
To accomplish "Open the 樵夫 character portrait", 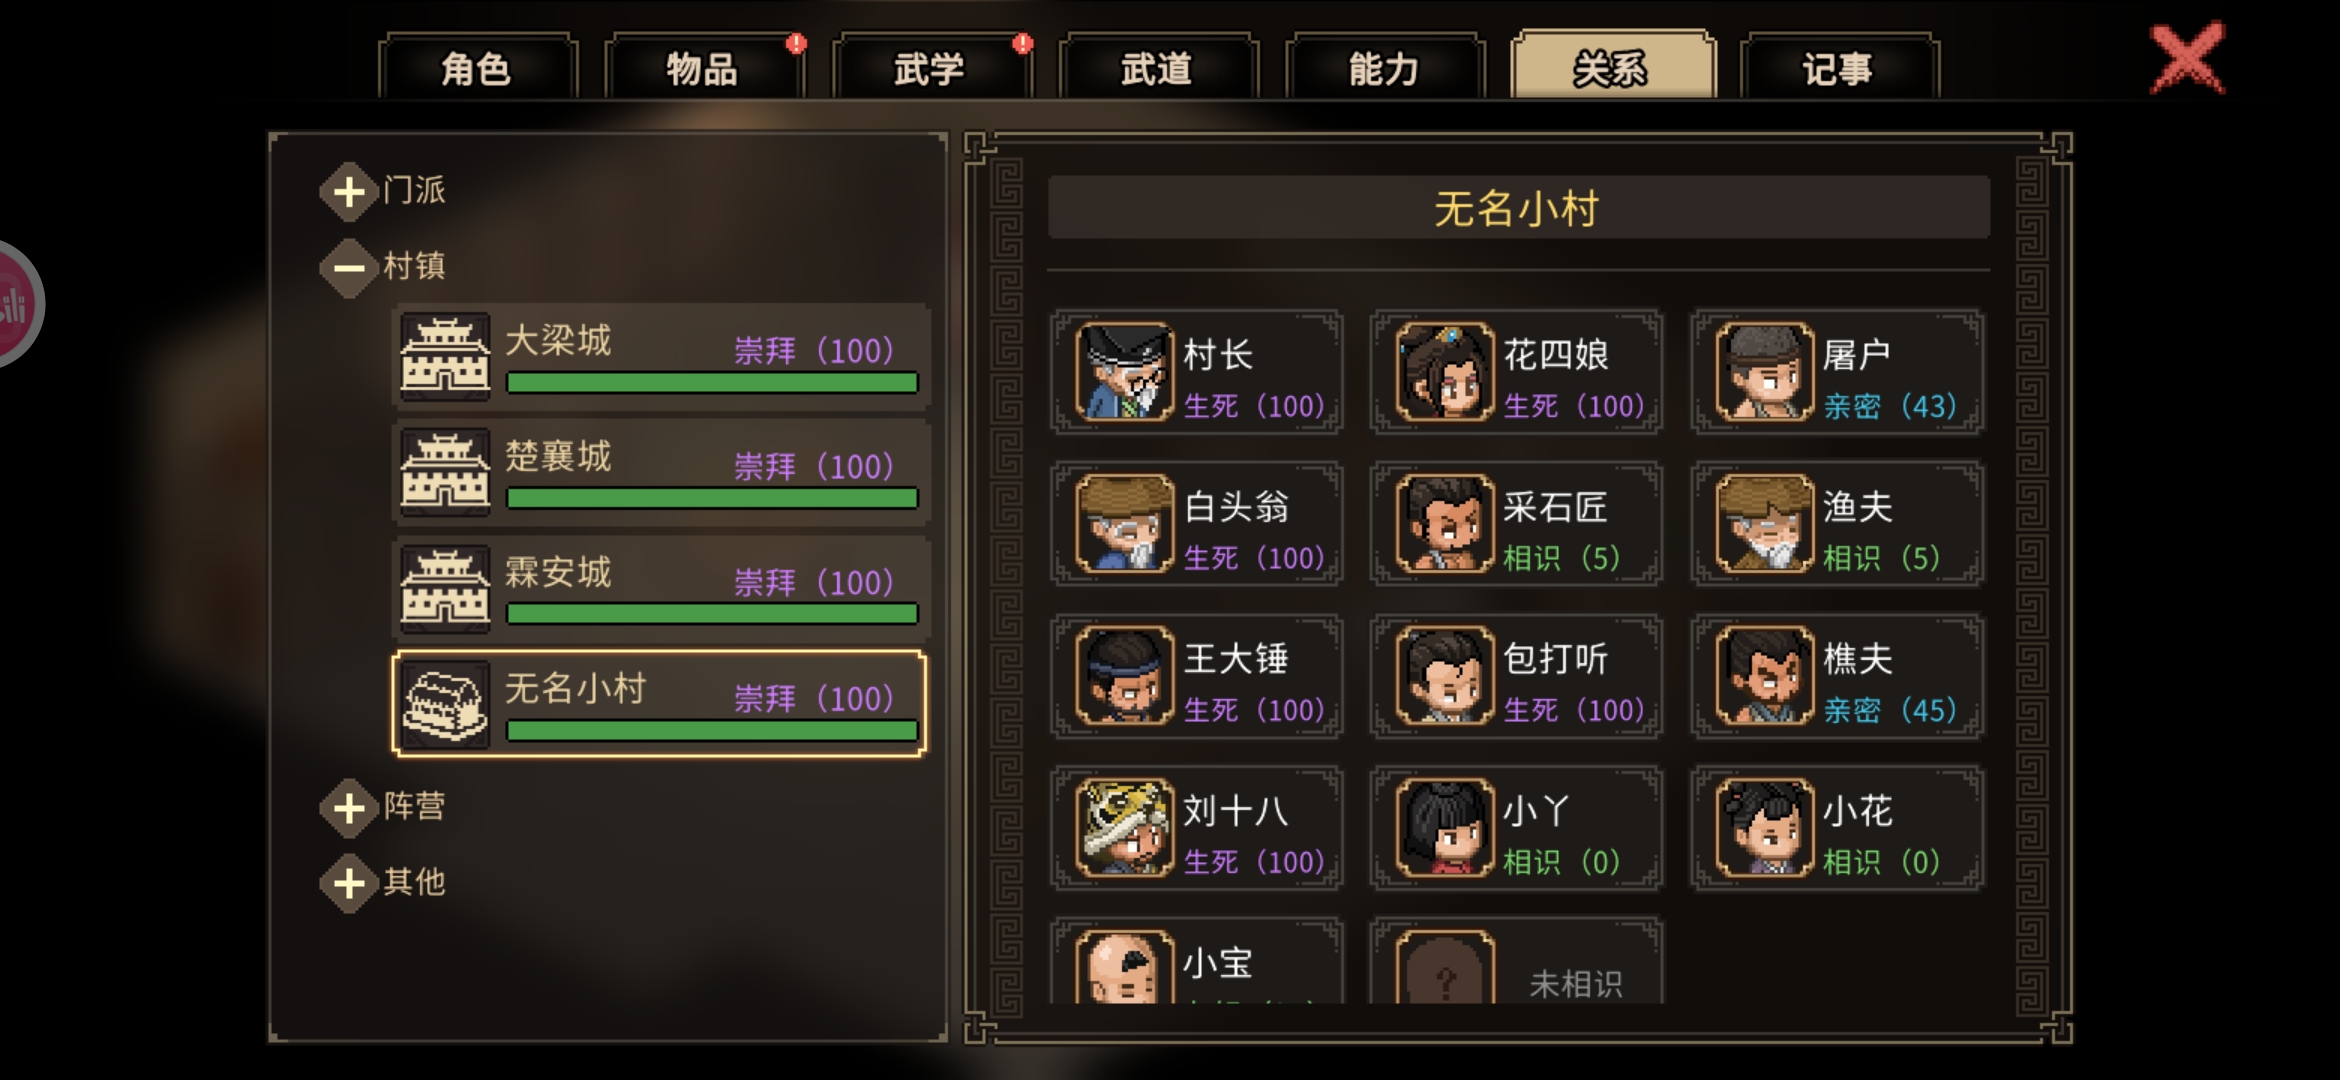I will pos(1764,675).
